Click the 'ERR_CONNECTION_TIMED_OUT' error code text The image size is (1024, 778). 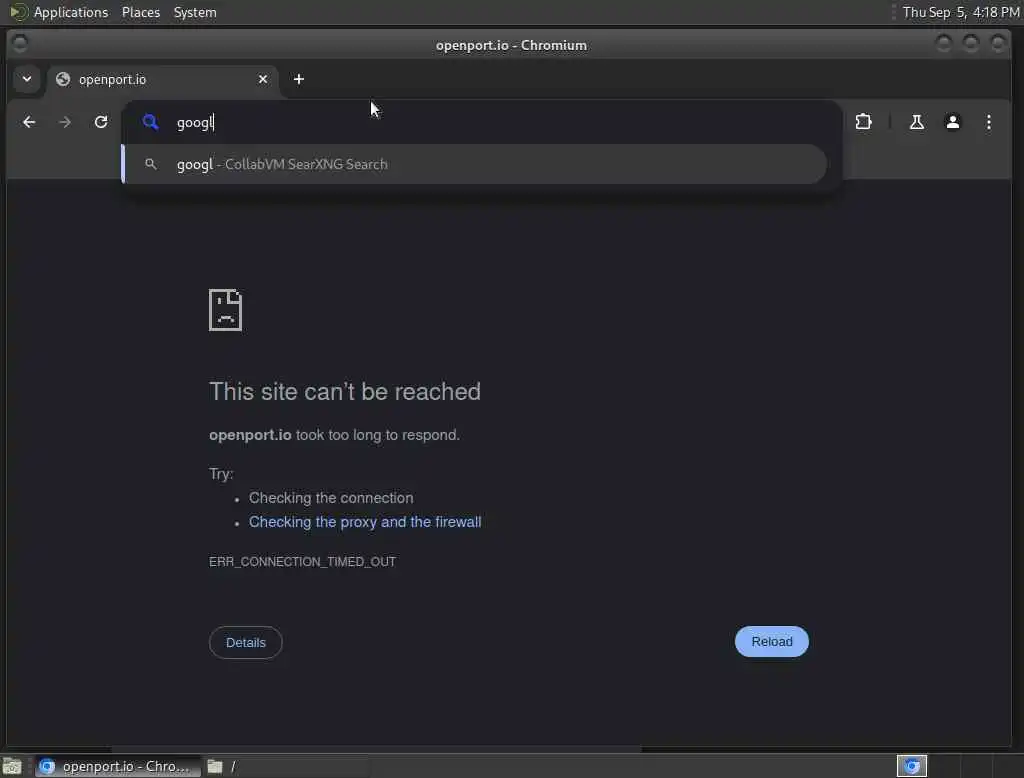tap(302, 562)
